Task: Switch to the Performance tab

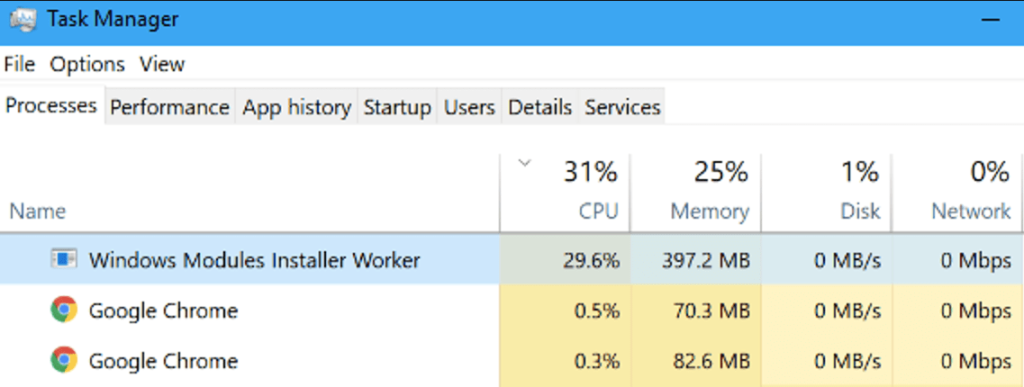Action: pos(170,107)
